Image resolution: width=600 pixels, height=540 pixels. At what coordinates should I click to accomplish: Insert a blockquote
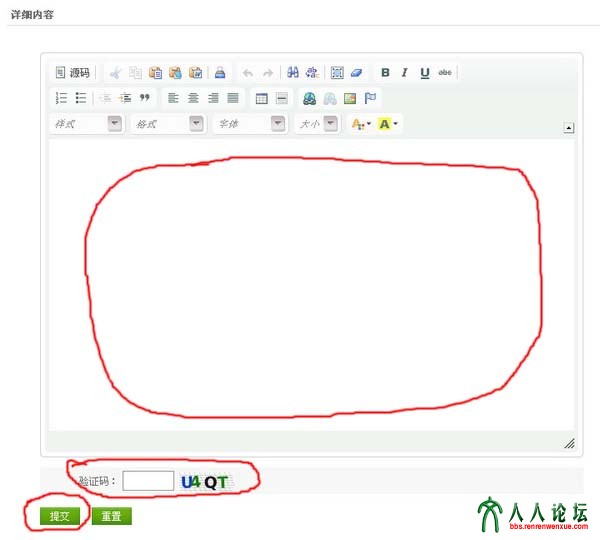[x=145, y=98]
